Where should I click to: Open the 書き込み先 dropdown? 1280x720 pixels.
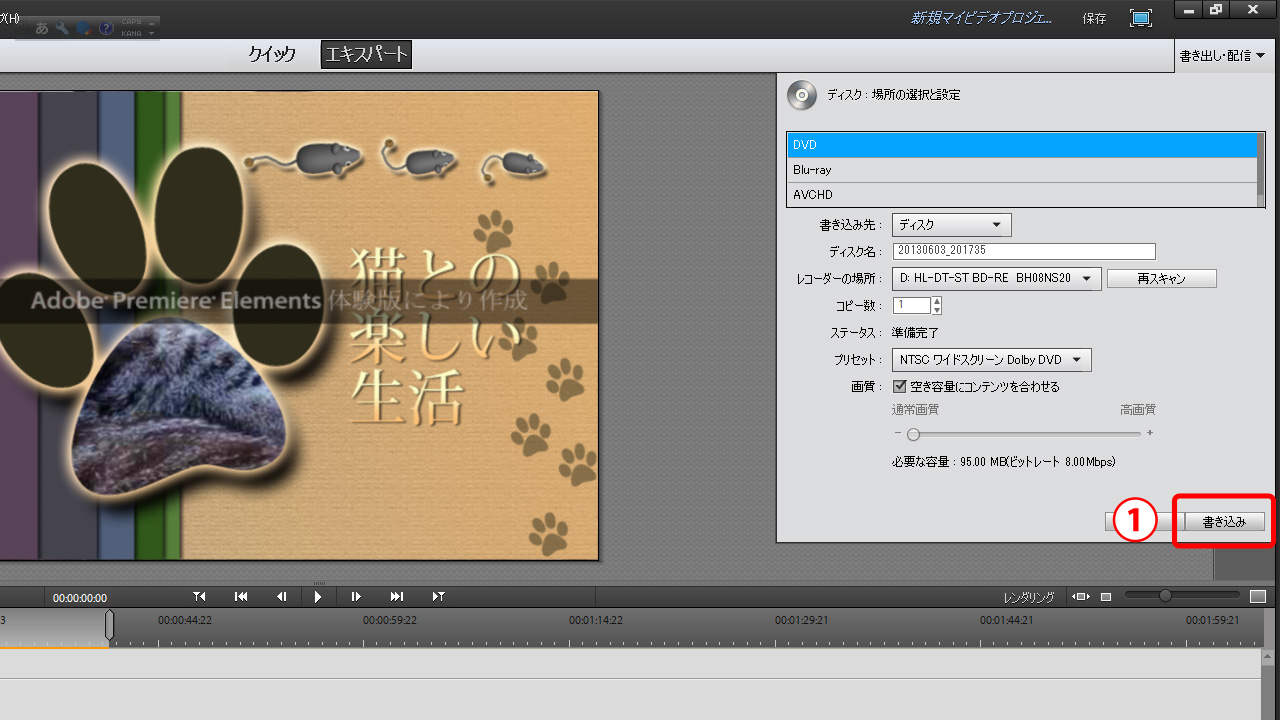click(951, 225)
